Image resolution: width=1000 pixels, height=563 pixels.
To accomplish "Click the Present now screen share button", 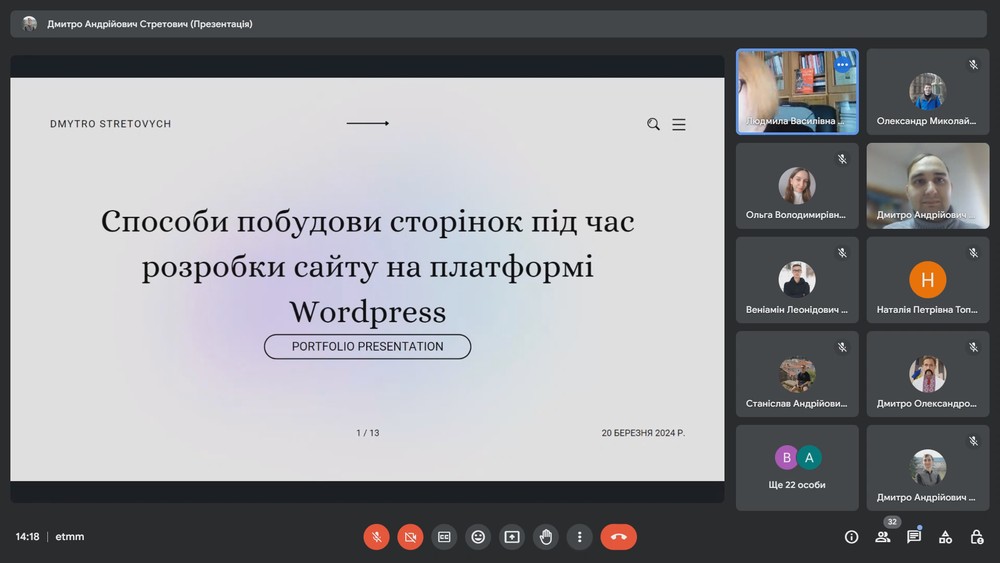I will coord(511,537).
